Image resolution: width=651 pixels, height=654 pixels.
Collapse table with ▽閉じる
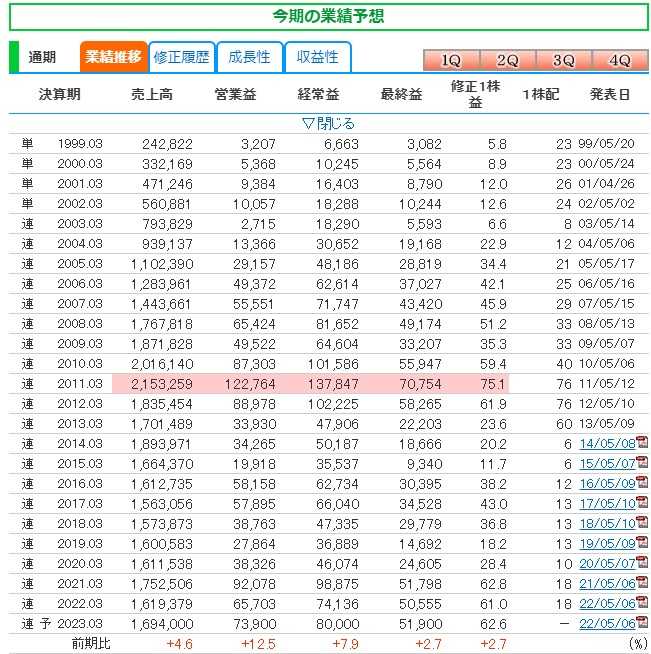tap(328, 123)
